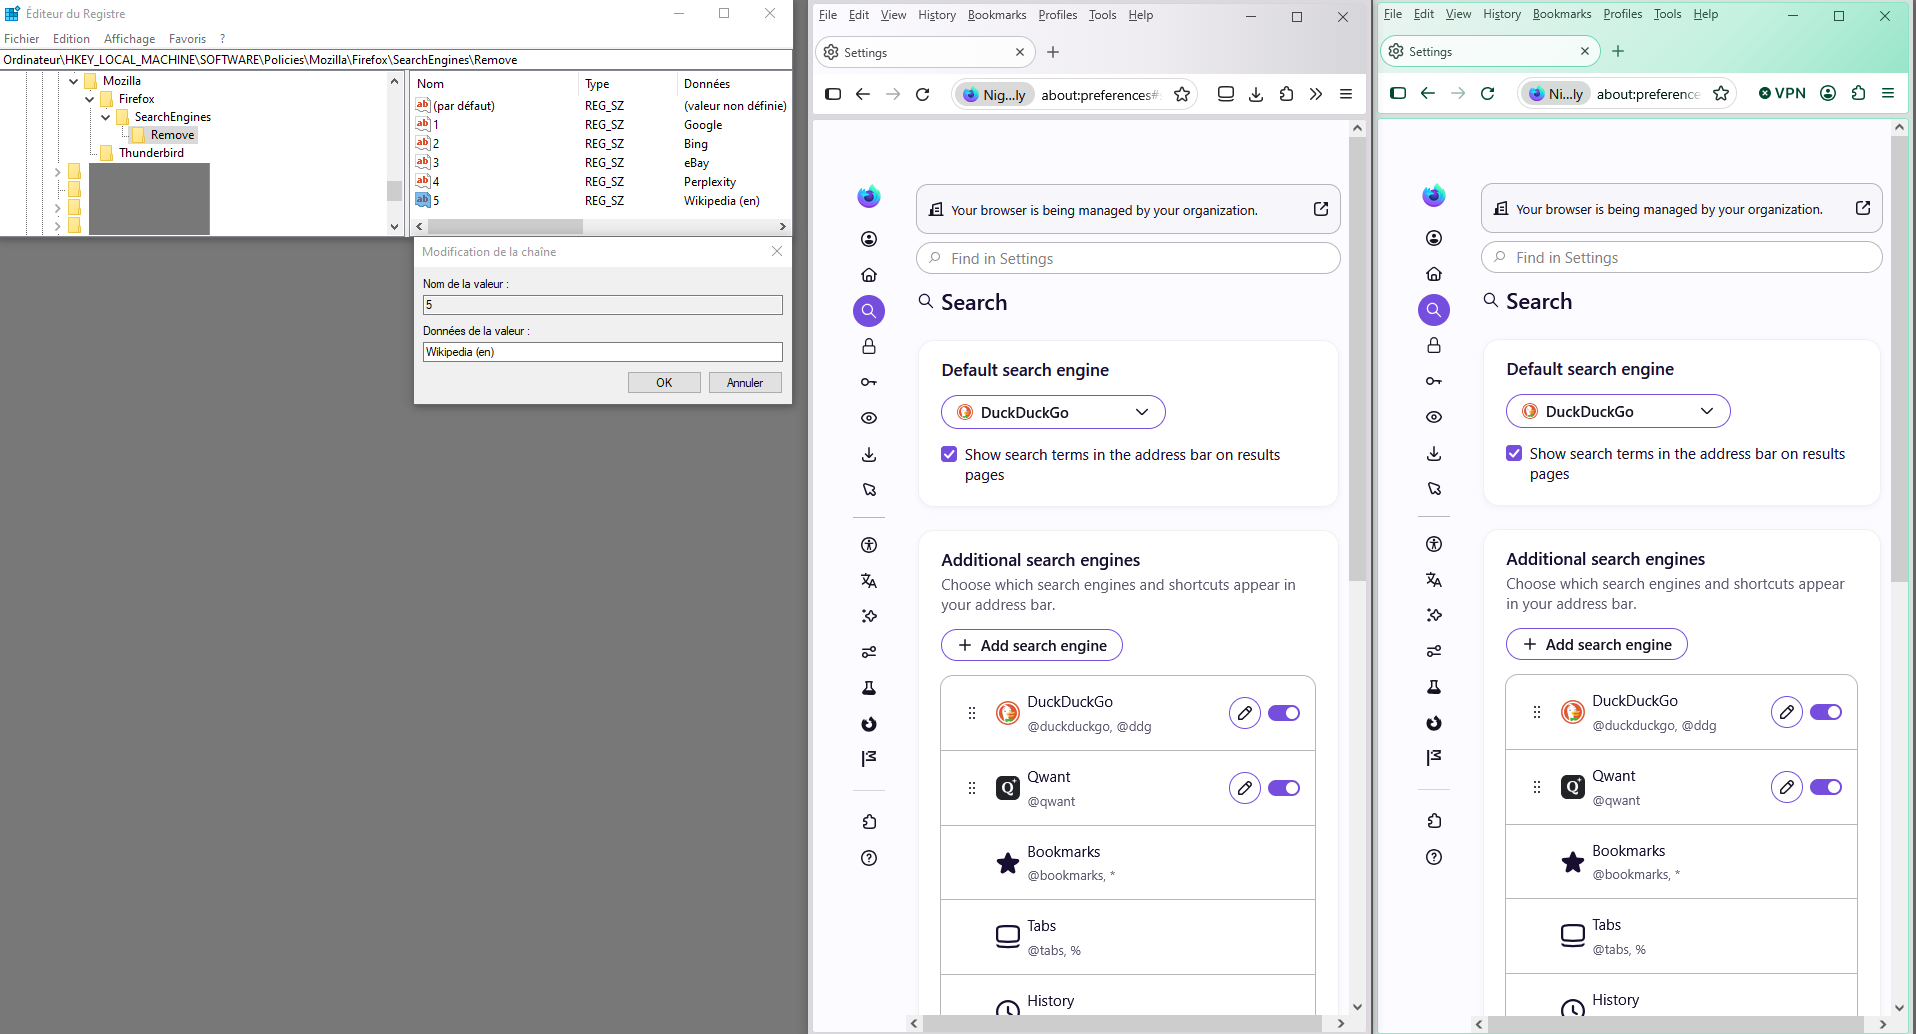
Task: Disable Qwant toggle in middle Firefox window
Action: tap(1284, 788)
